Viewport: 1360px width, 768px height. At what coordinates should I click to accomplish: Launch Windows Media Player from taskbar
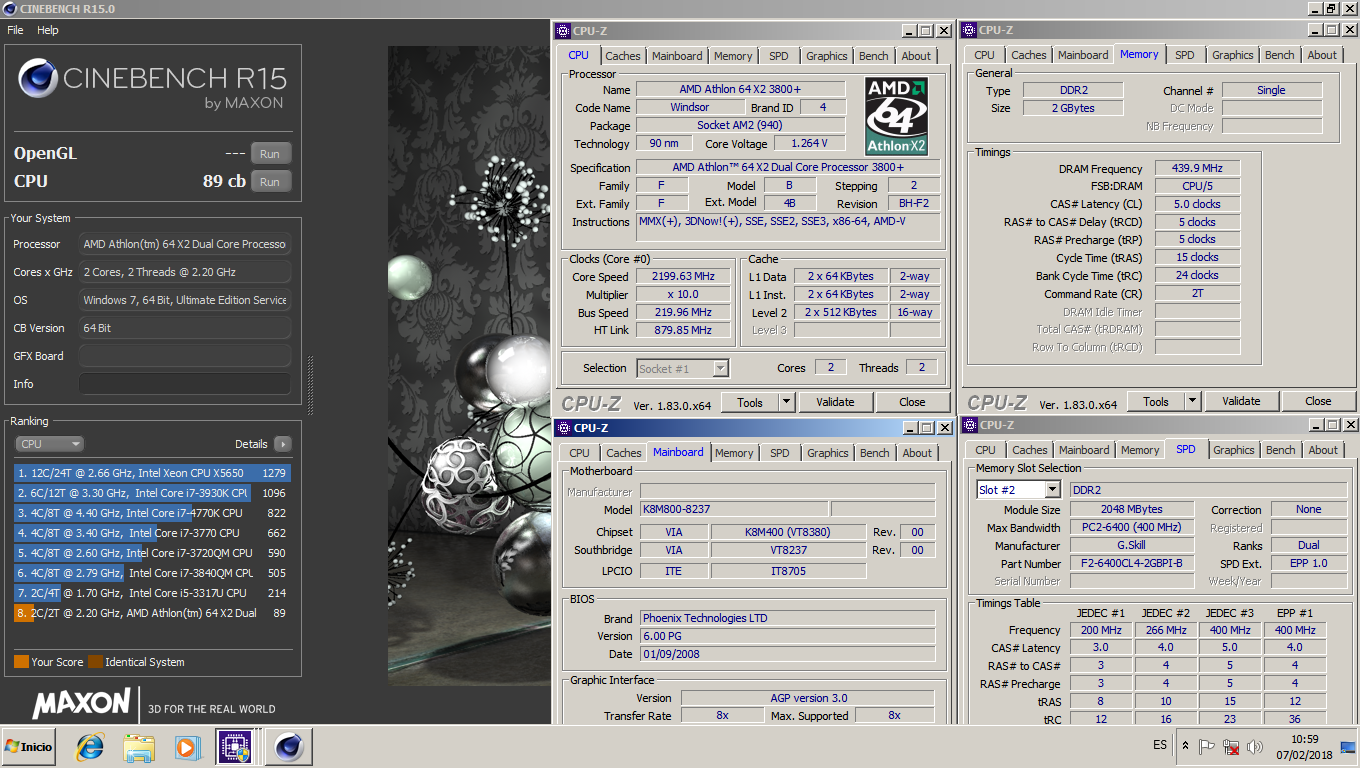tap(186, 746)
